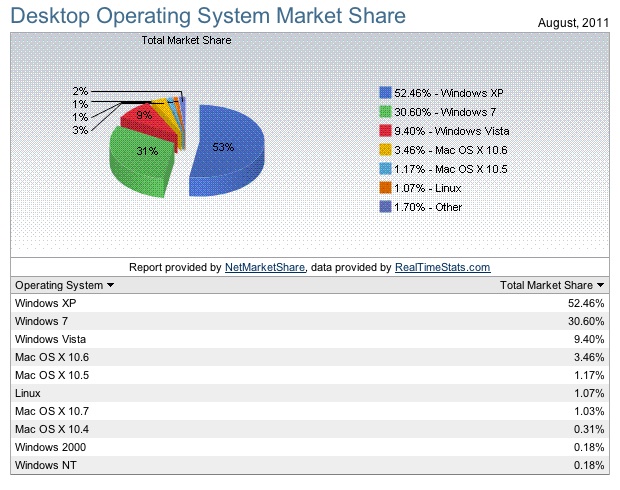
Task: Select the light blue Mac OS X 10.5 swatch
Action: pyautogui.click(x=386, y=169)
